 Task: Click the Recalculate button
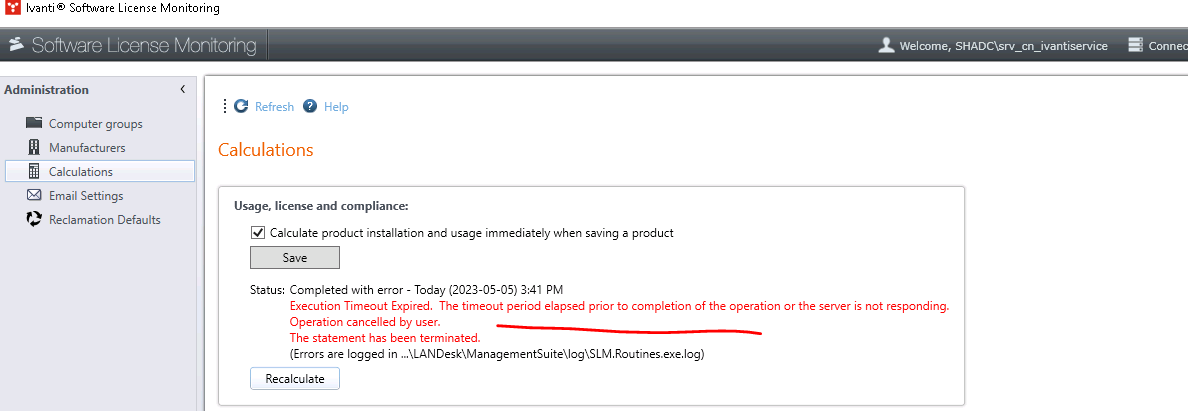tap(294, 379)
